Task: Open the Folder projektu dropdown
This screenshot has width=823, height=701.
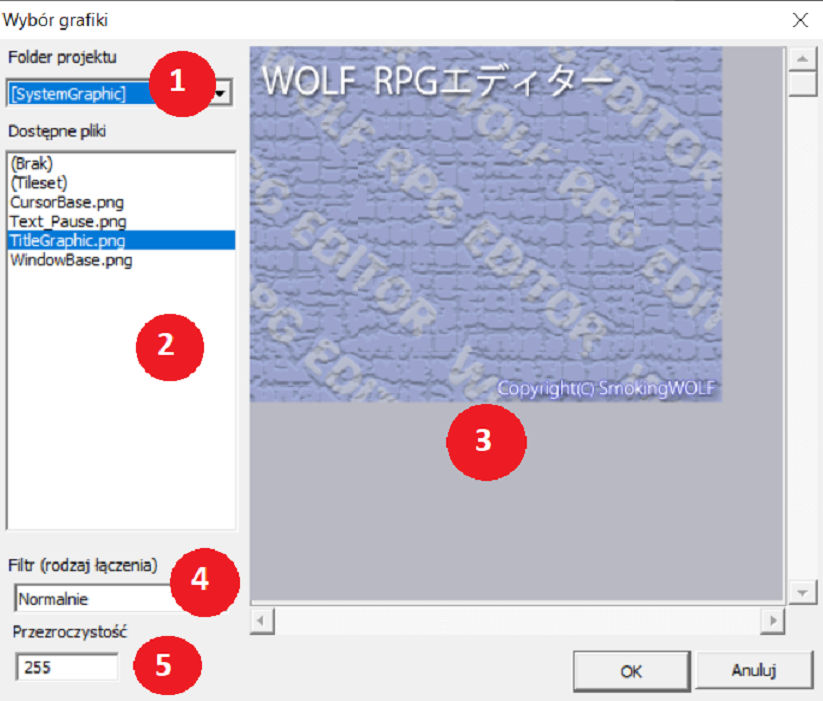Action: point(223,93)
